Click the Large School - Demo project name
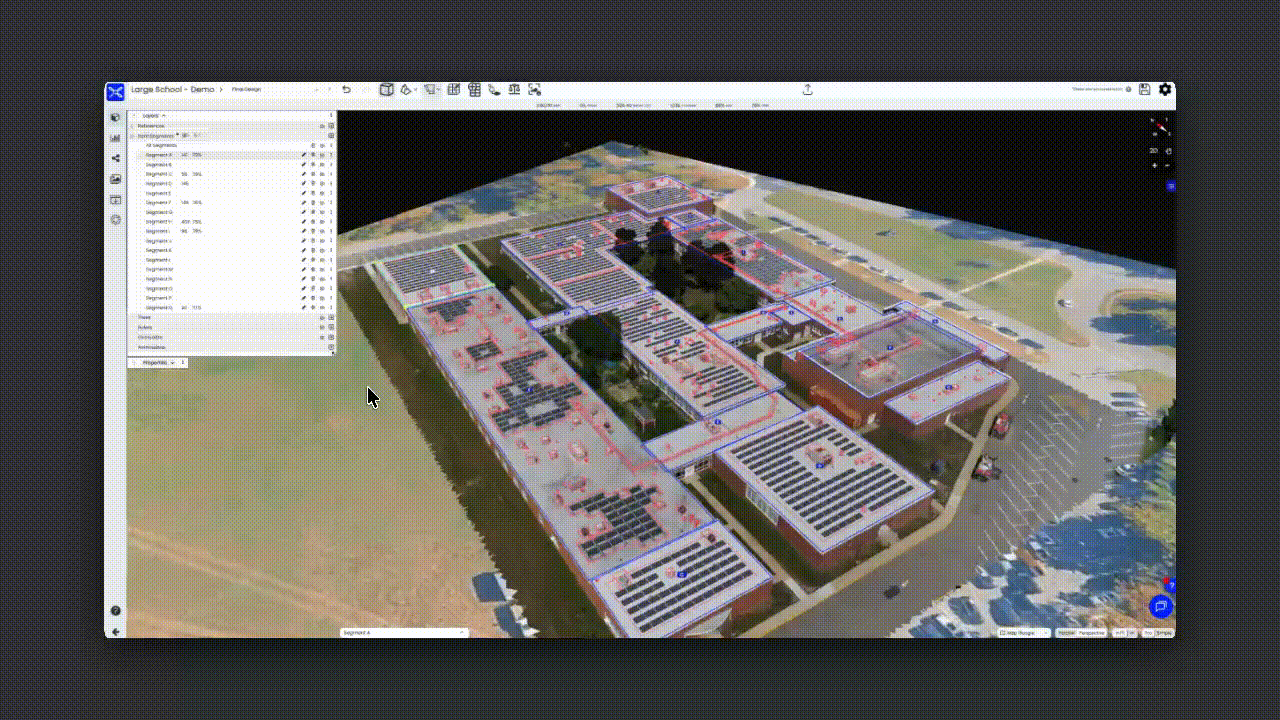 pyautogui.click(x=172, y=90)
